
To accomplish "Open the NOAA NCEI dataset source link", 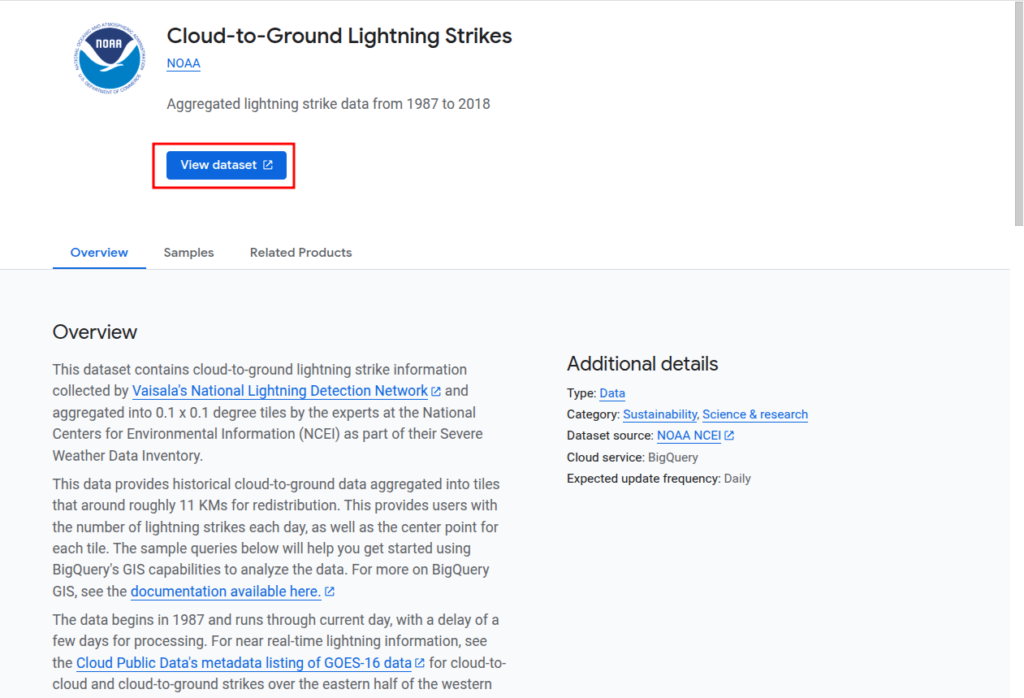I will tap(688, 436).
